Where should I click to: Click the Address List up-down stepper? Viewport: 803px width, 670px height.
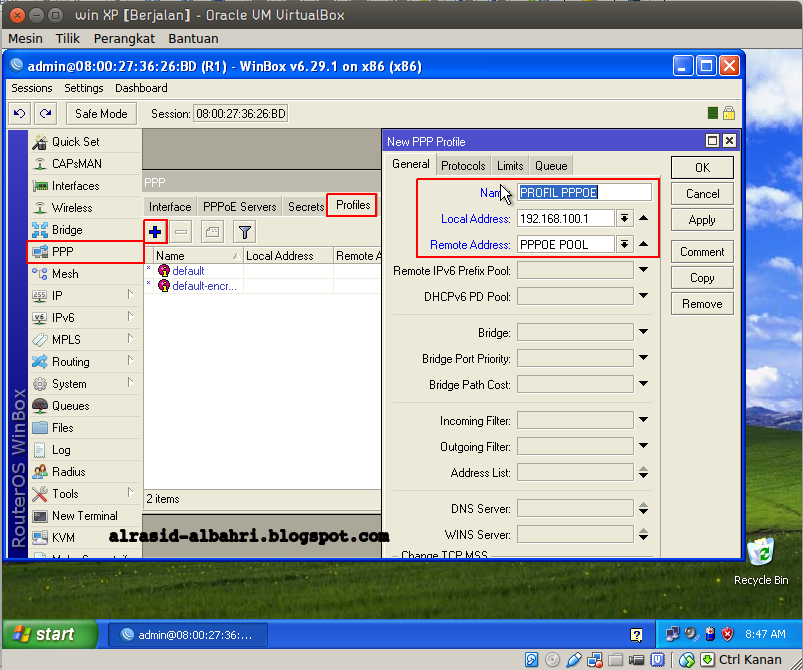[x=644, y=473]
